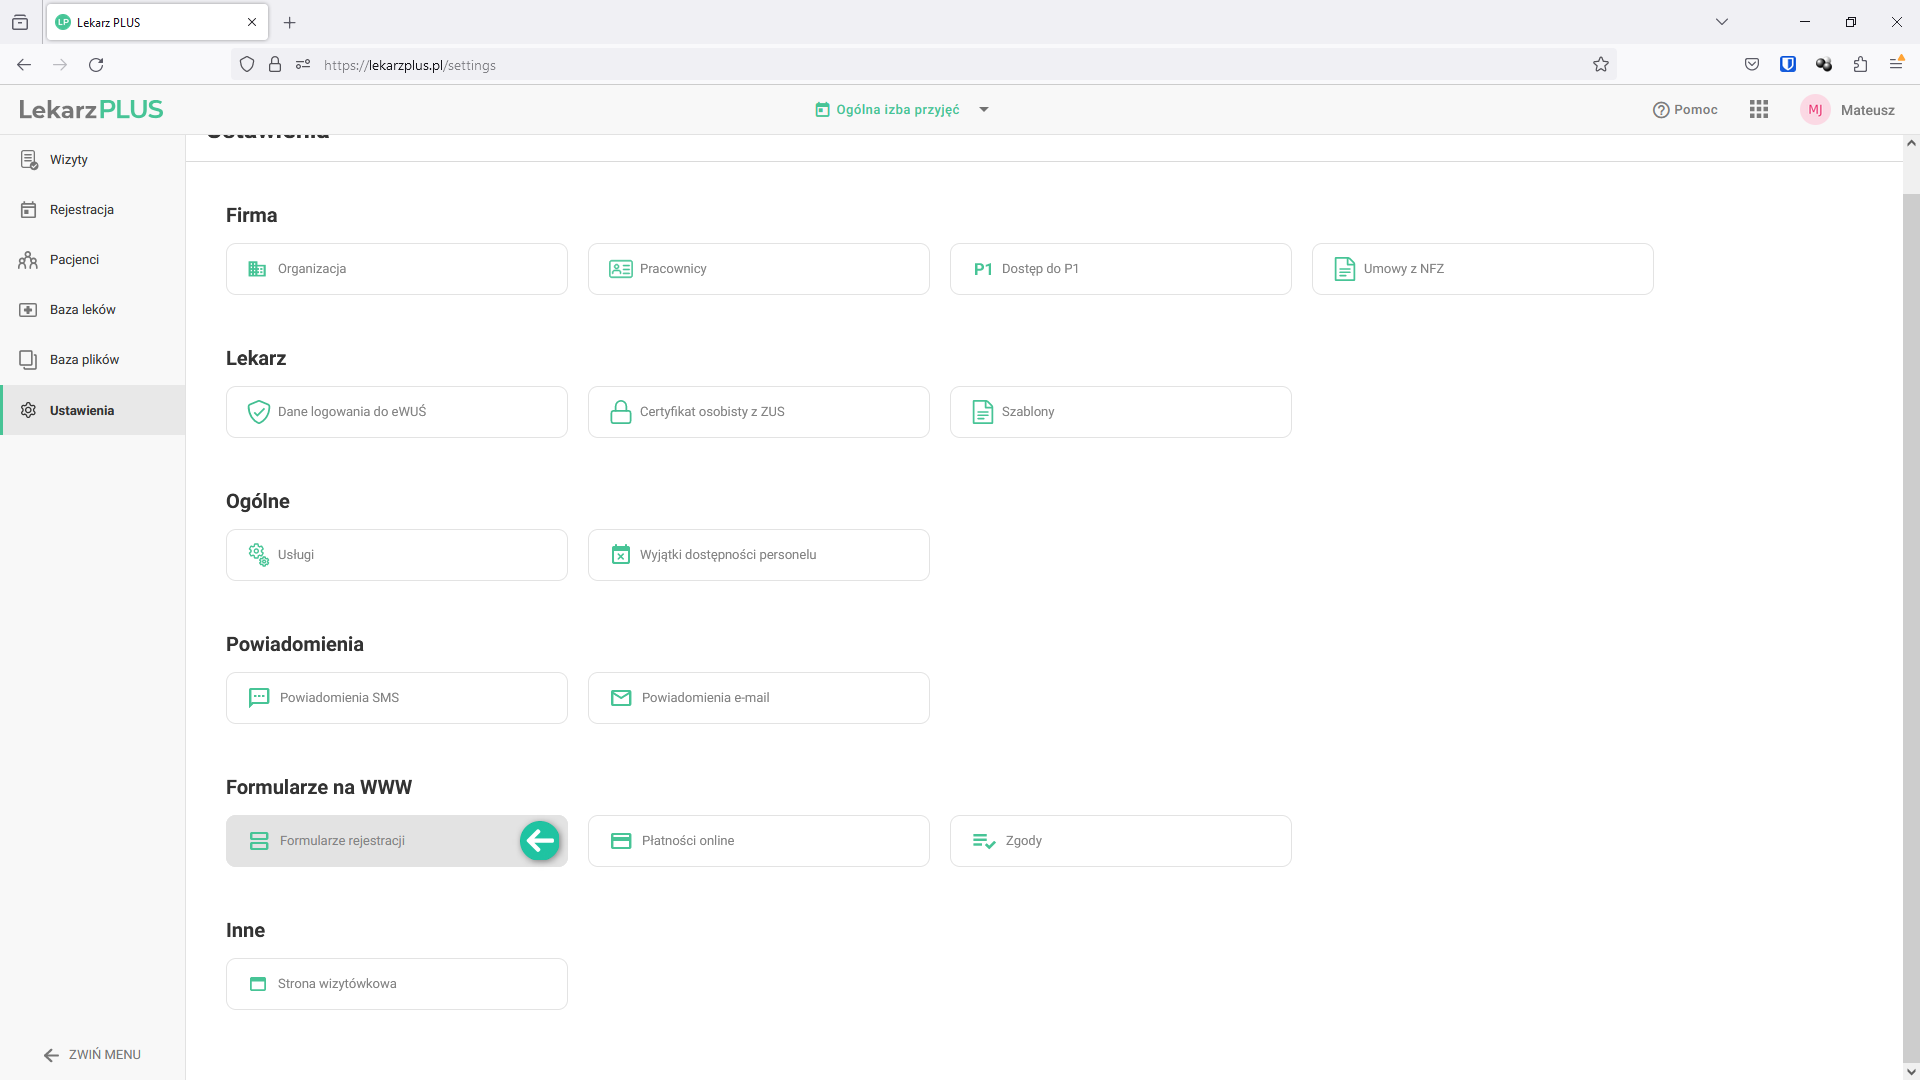Click the card icon on Płatności online

pos(621,841)
